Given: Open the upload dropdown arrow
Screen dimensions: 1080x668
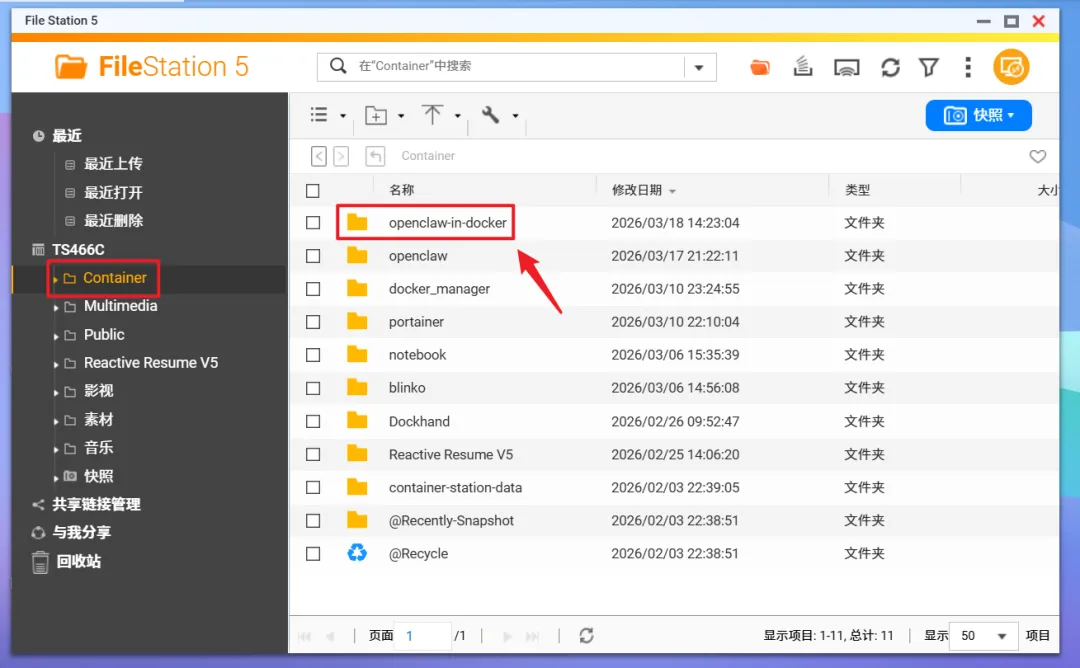Looking at the screenshot, I should coord(457,116).
